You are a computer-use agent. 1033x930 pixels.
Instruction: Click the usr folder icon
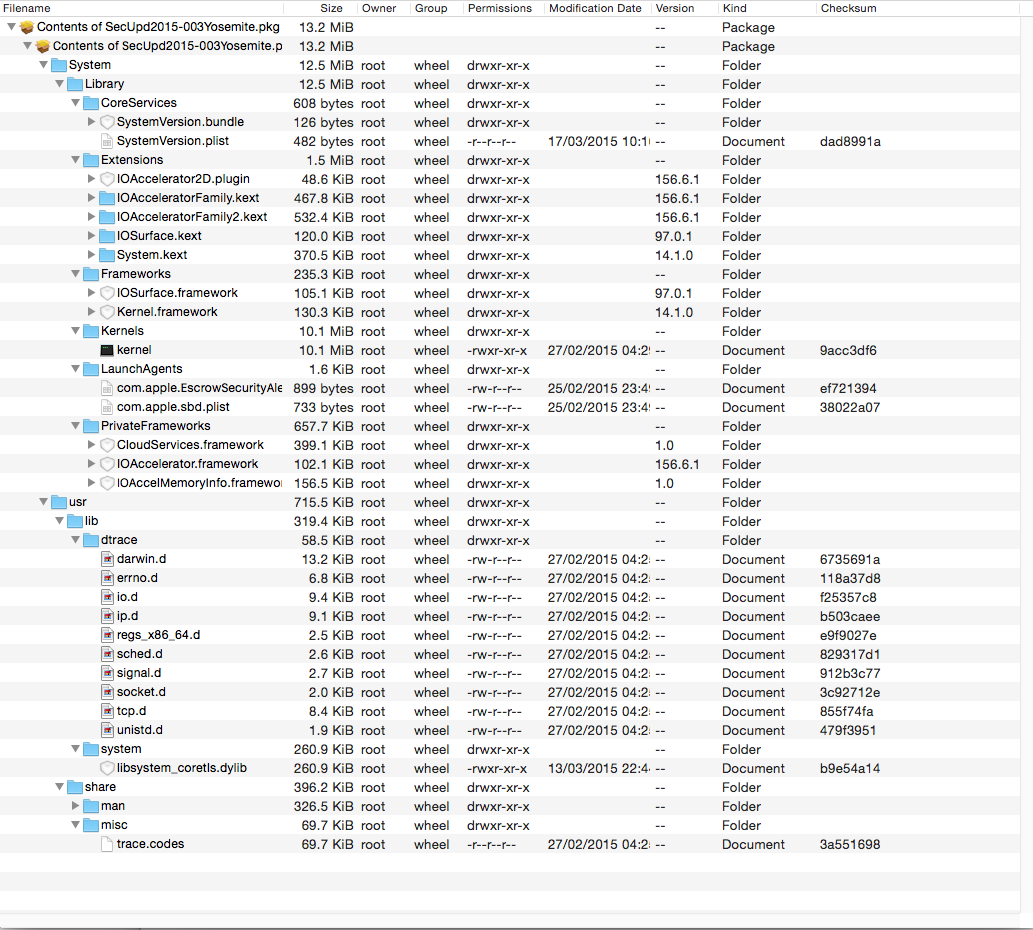coord(59,502)
